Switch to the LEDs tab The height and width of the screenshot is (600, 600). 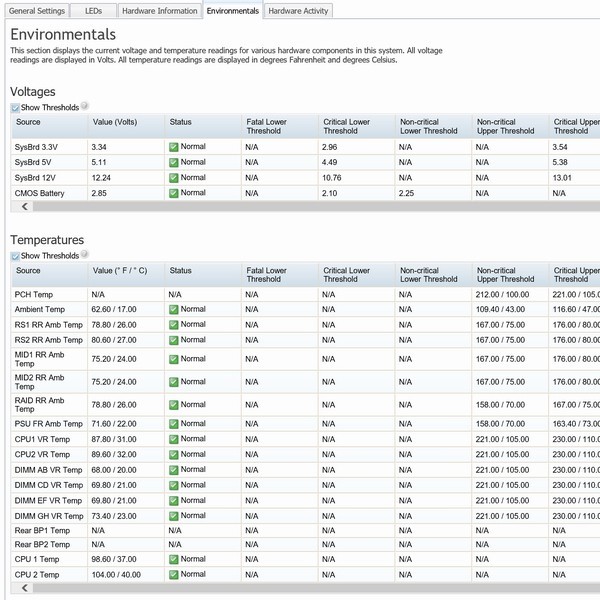pyautogui.click(x=93, y=11)
